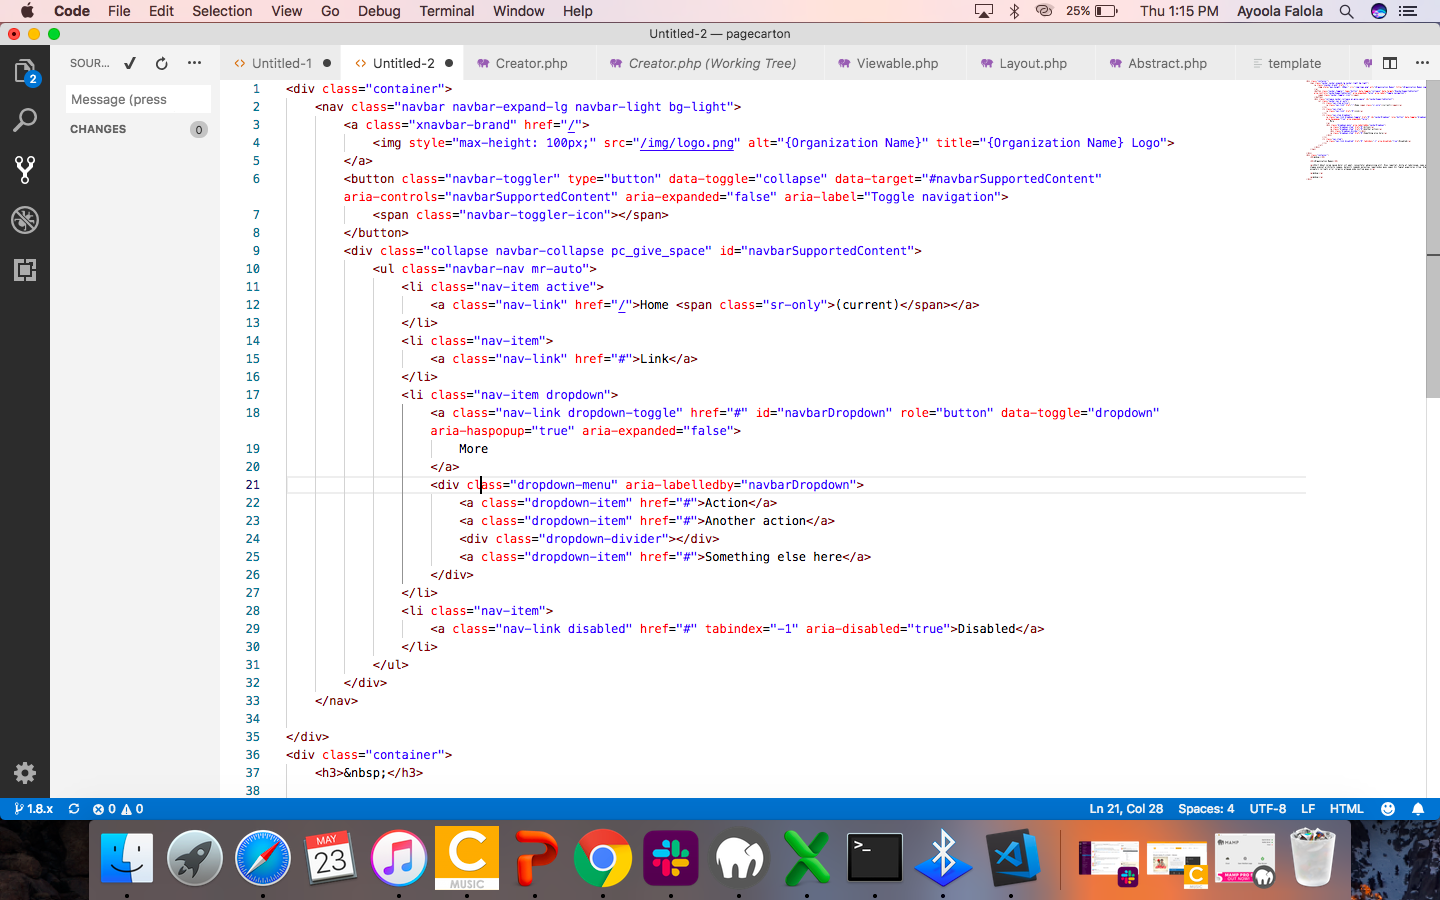
Task: Open Finder from the dock
Action: click(x=127, y=858)
